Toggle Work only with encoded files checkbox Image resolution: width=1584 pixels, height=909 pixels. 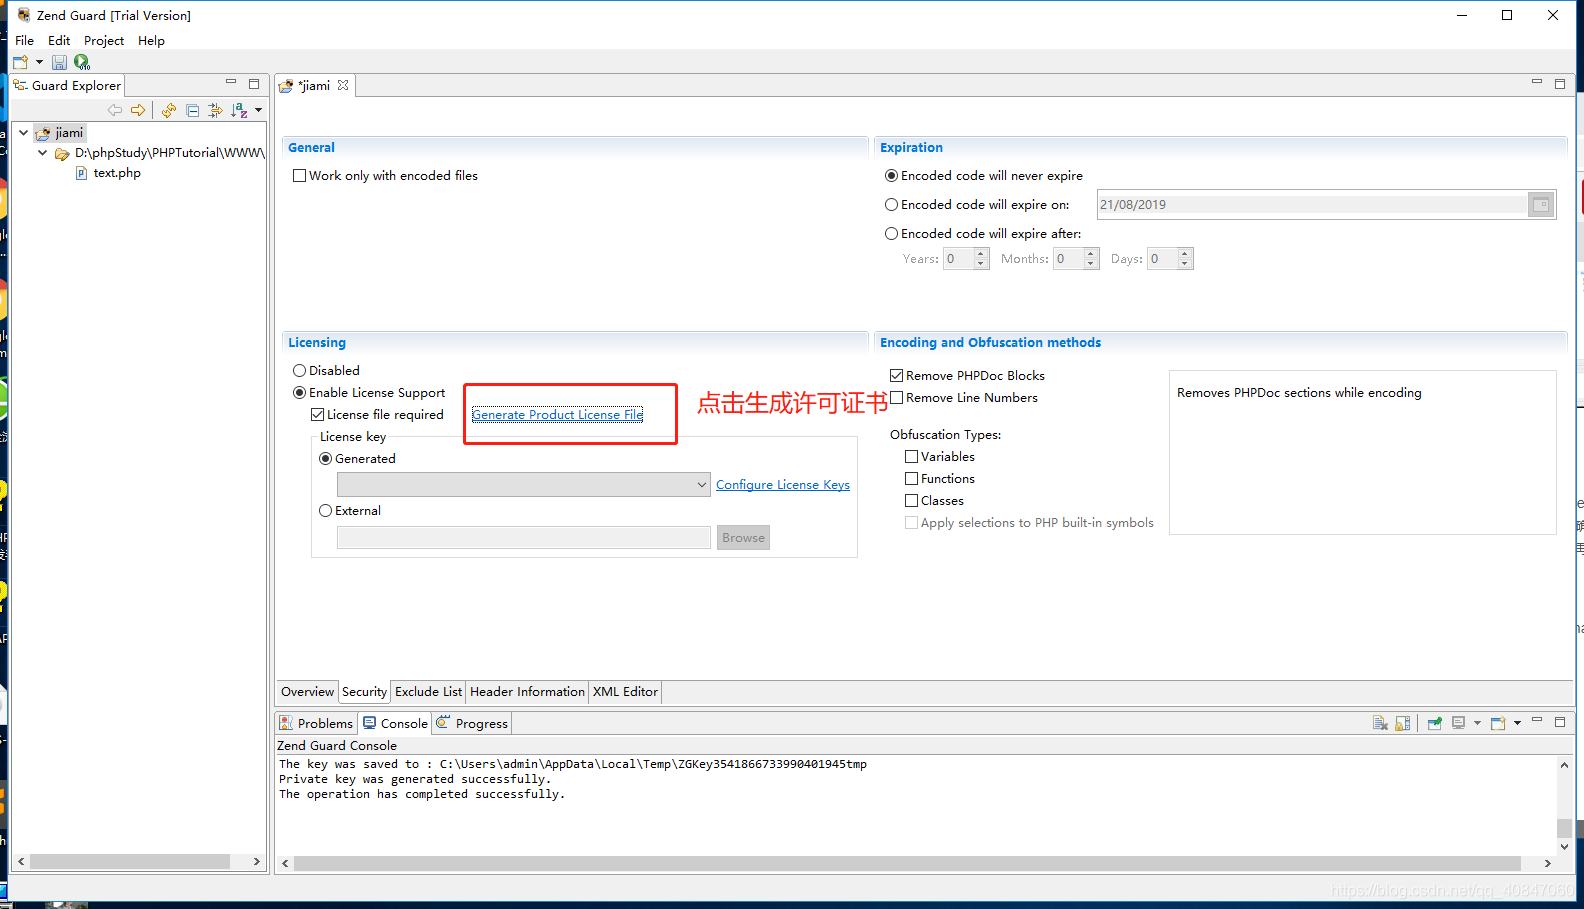(x=299, y=176)
